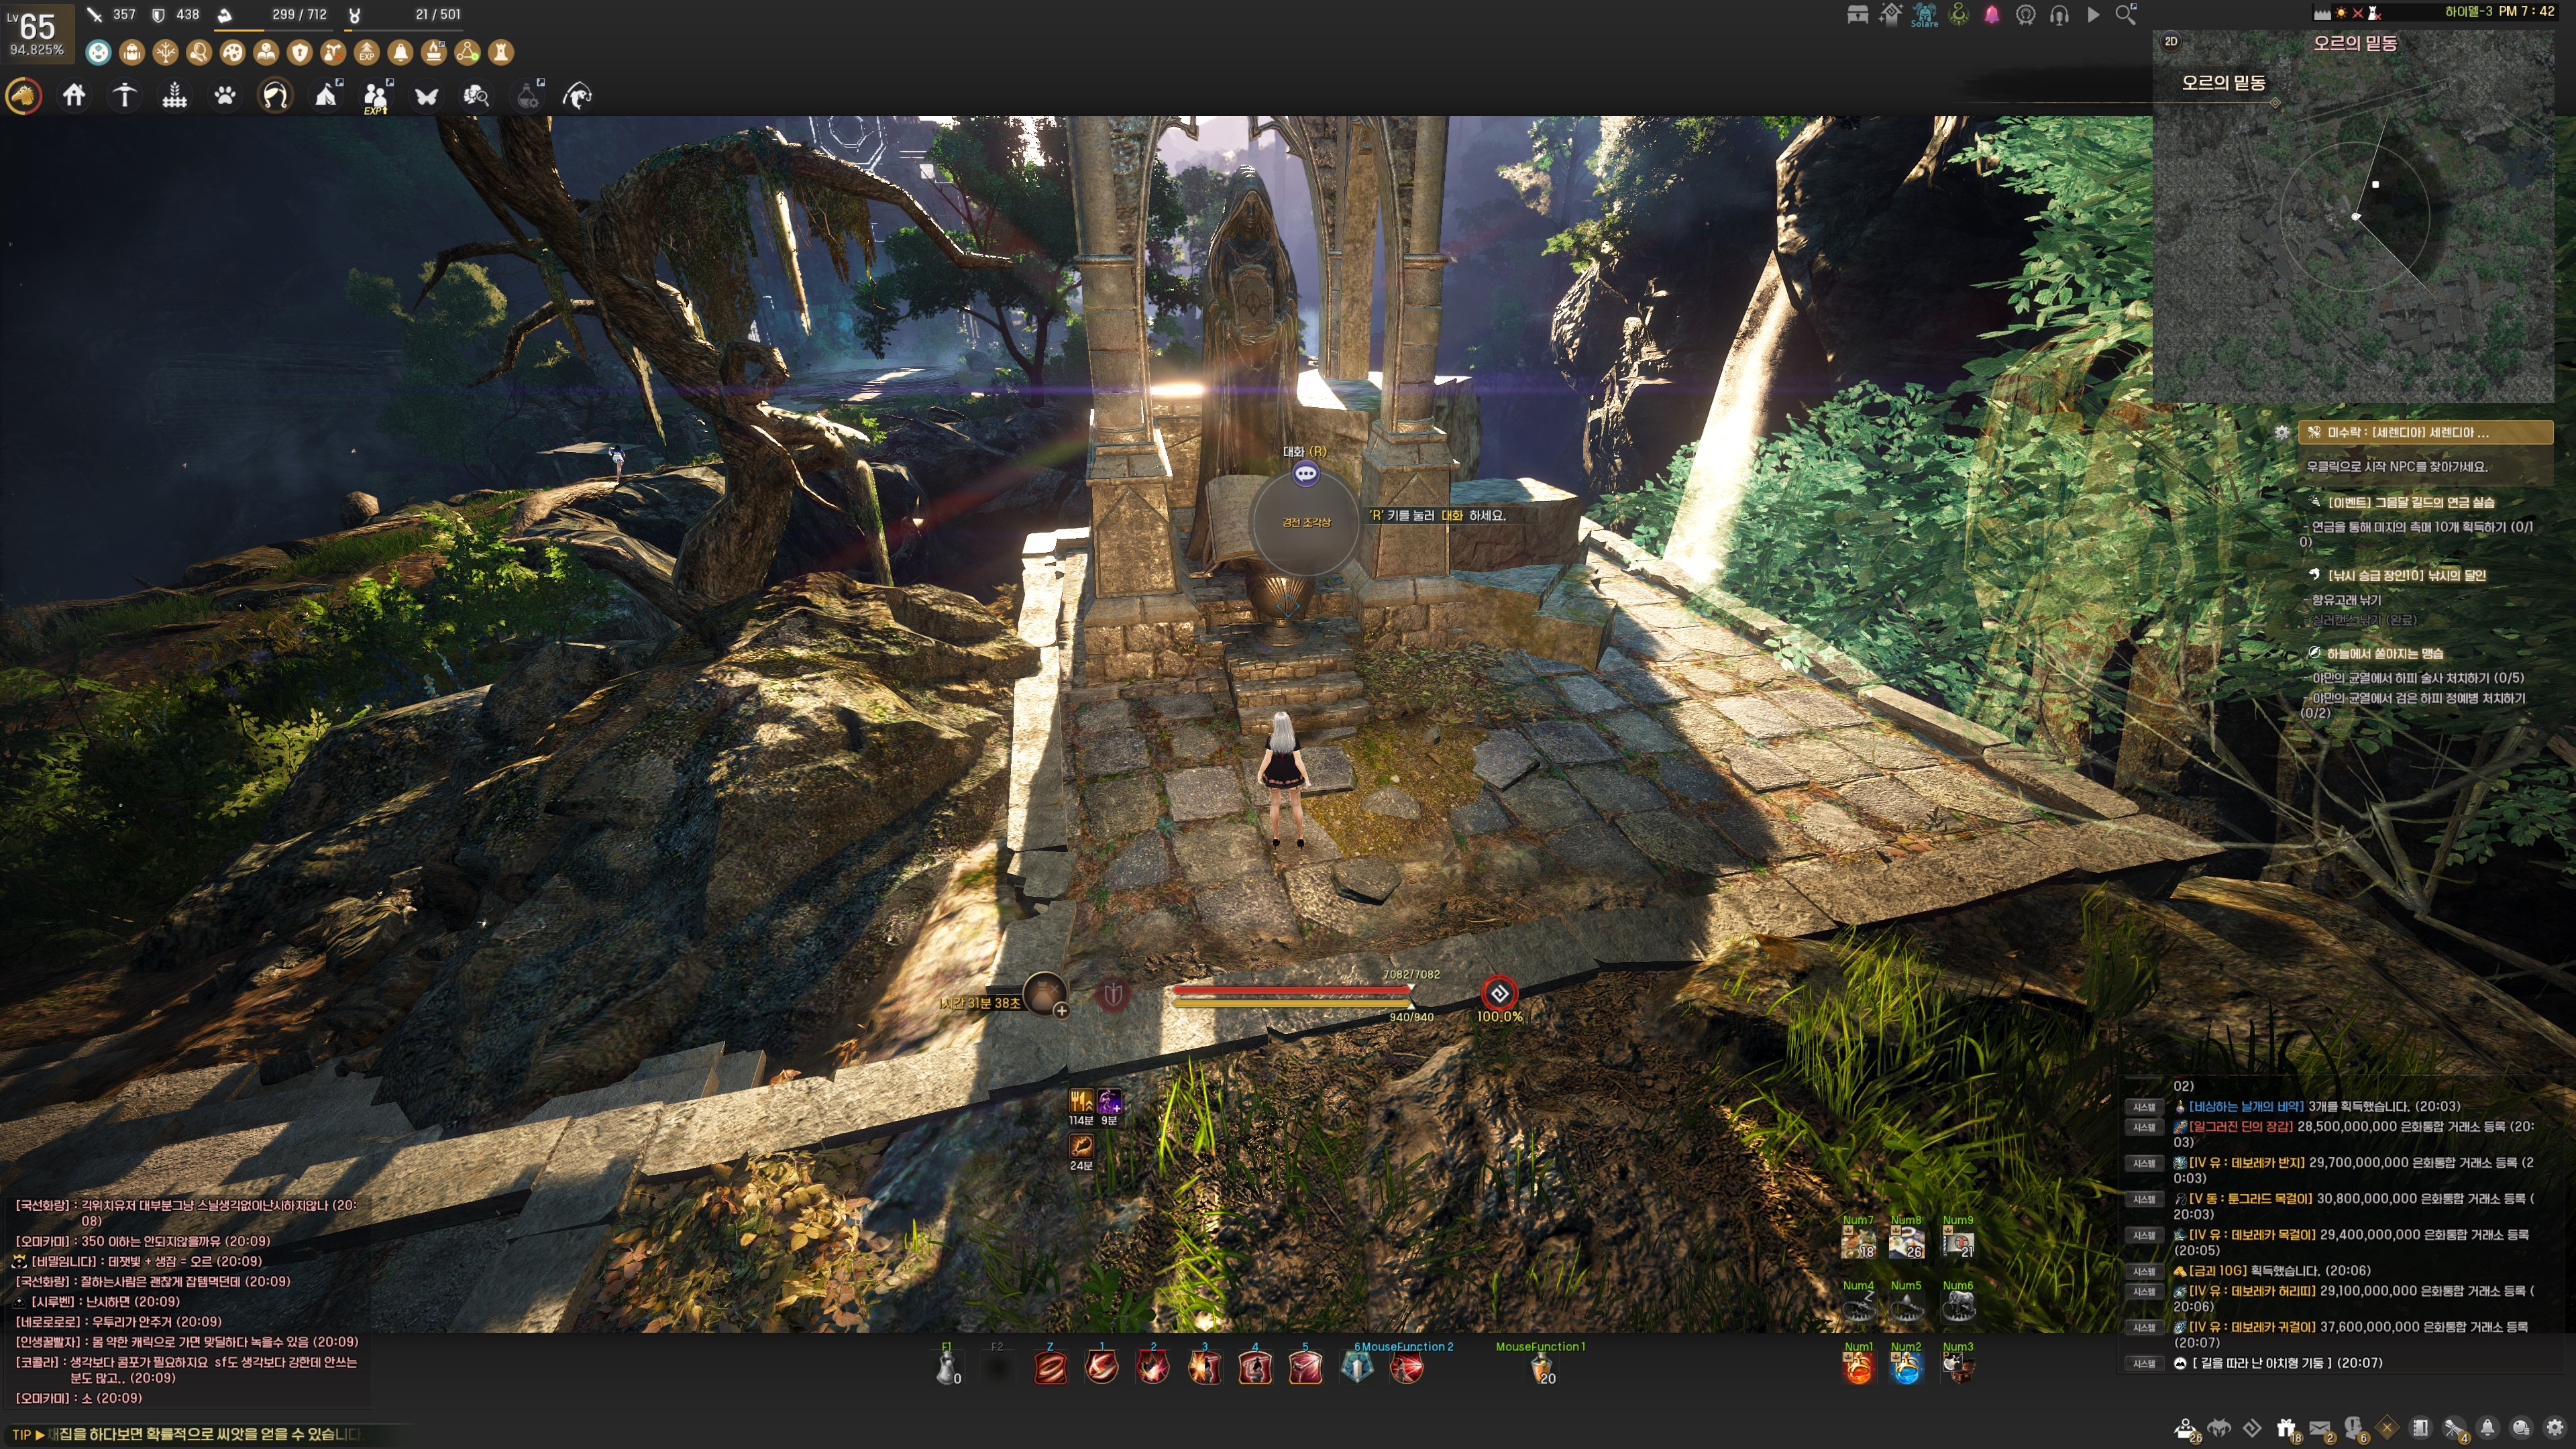Open the mail envelope icon with badge 2

coord(2321,1429)
